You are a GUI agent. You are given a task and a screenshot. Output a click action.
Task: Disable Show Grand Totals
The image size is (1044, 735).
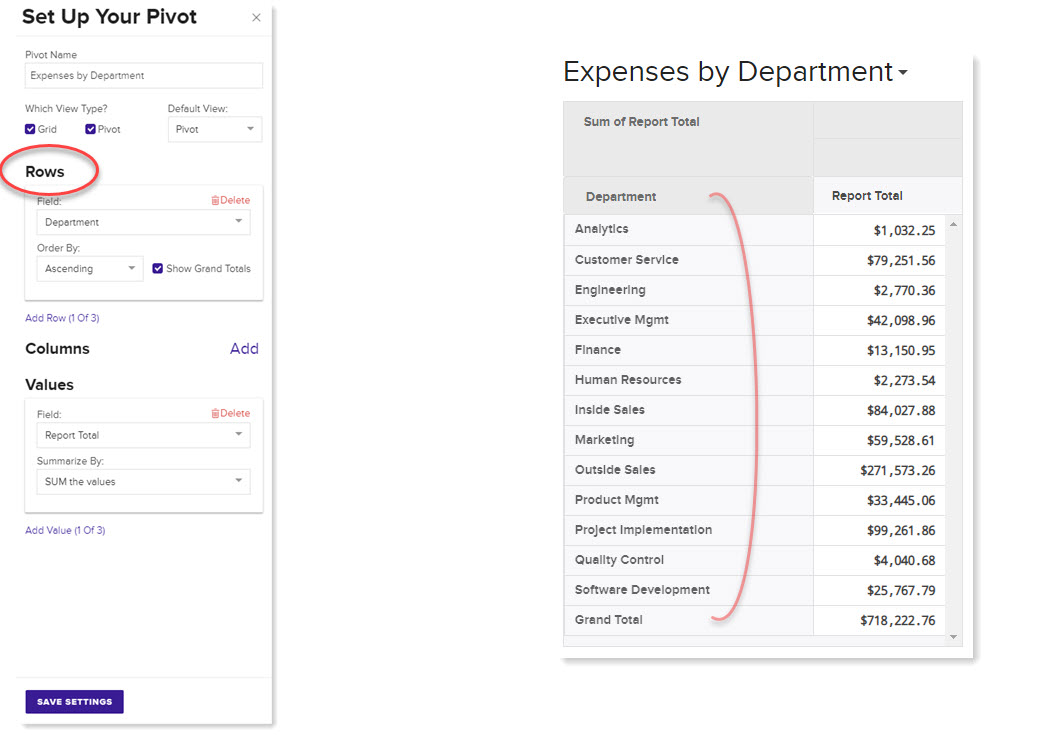click(x=157, y=268)
